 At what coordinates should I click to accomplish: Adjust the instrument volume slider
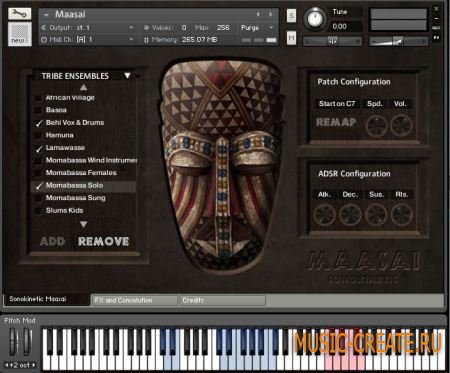click(398, 41)
